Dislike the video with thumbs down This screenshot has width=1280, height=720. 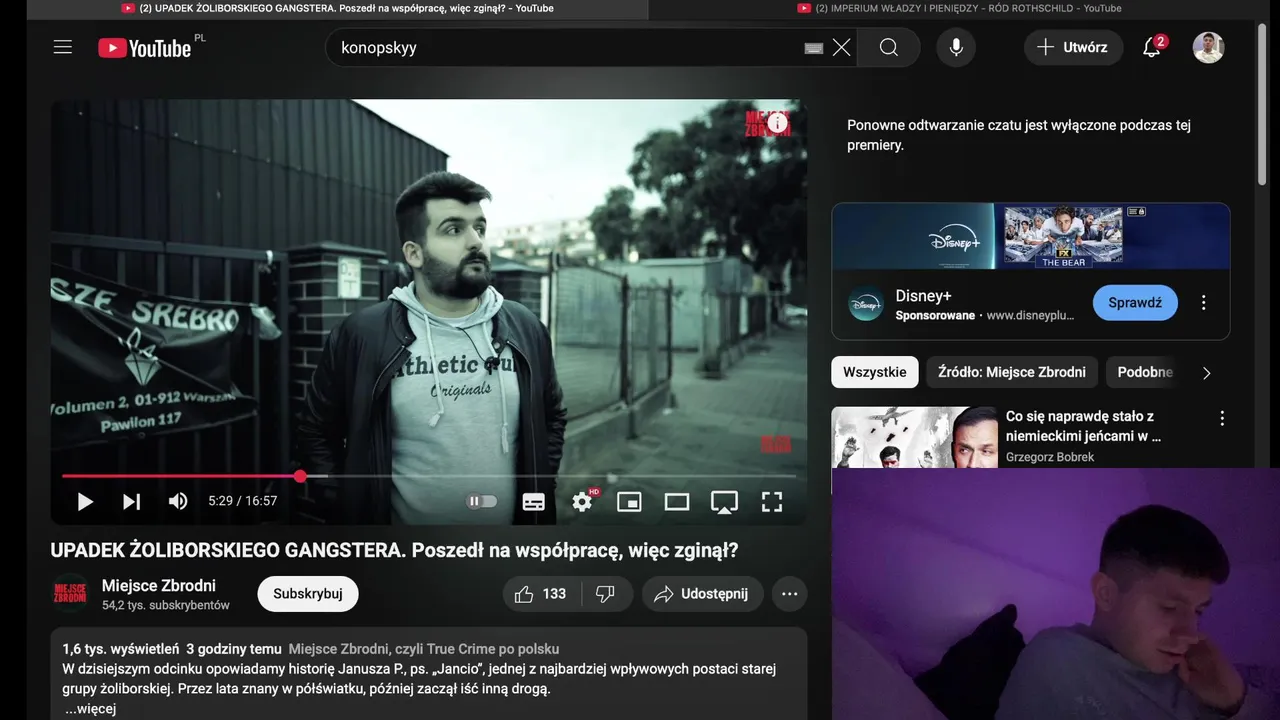[605, 594]
